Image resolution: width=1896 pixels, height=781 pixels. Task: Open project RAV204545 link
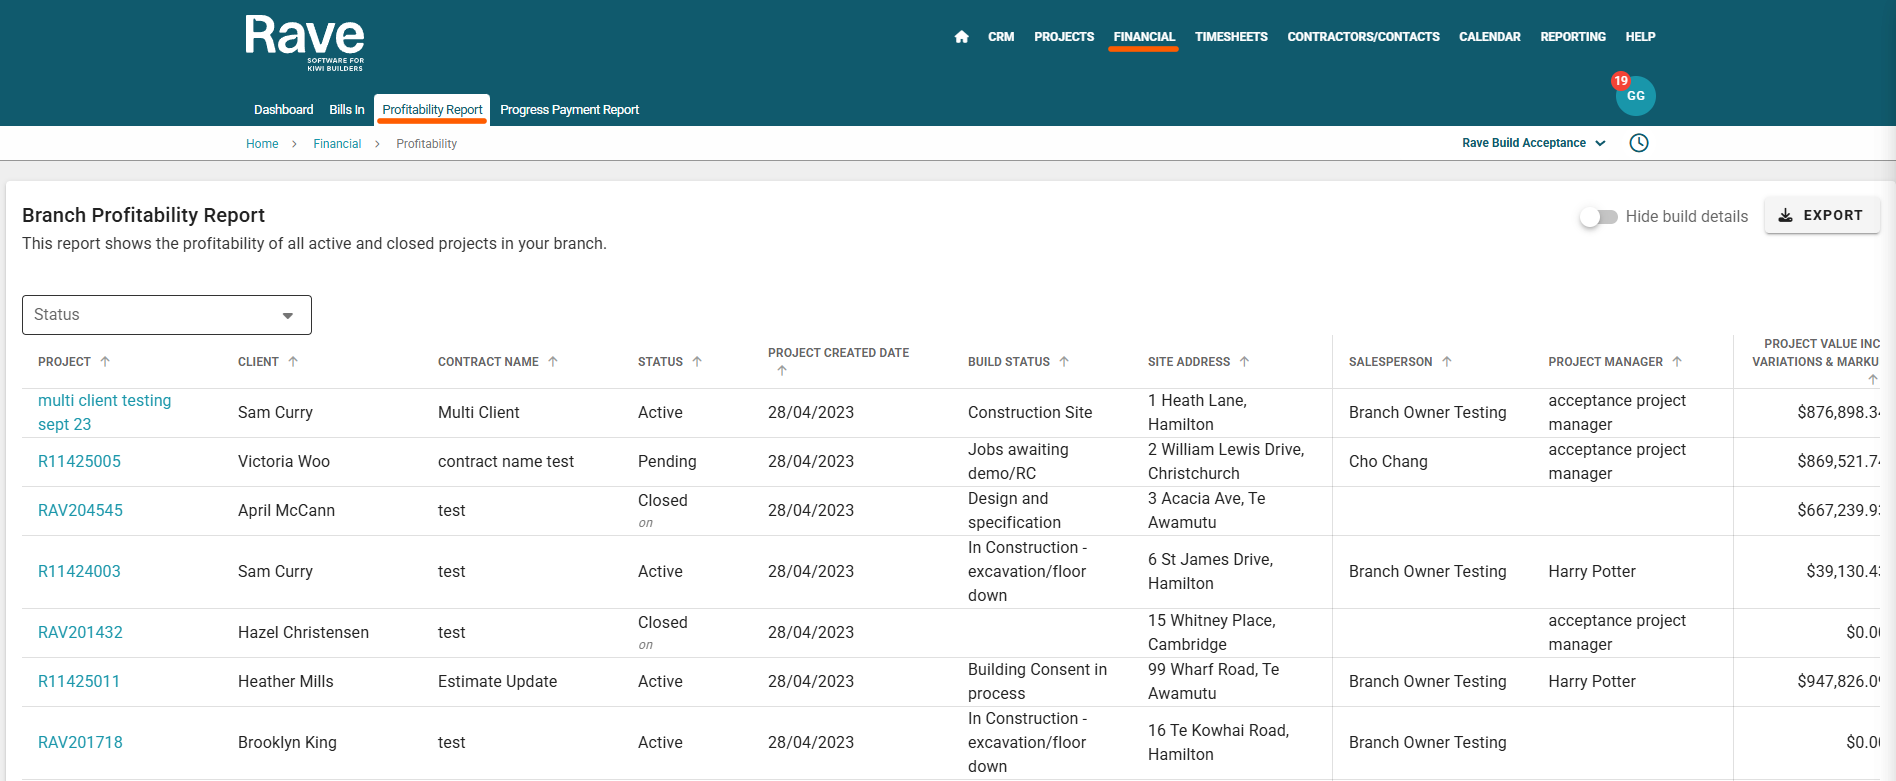point(80,511)
